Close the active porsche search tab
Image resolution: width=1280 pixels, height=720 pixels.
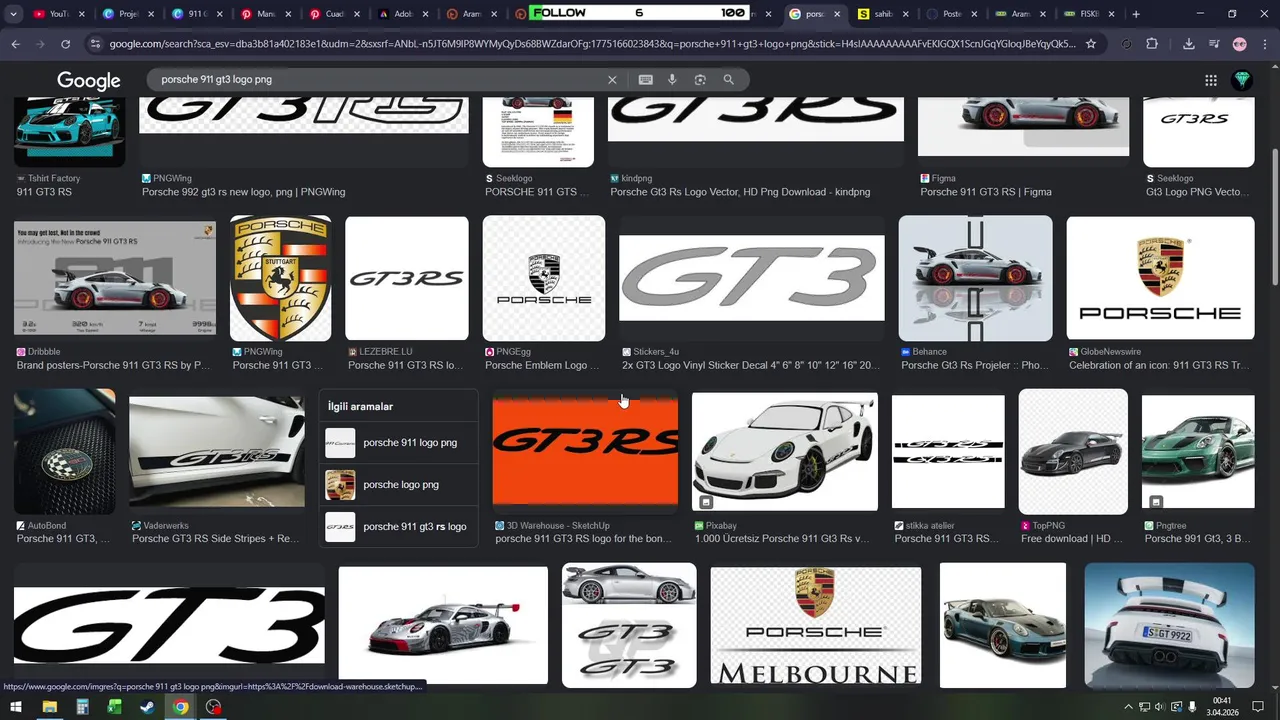[838, 14]
